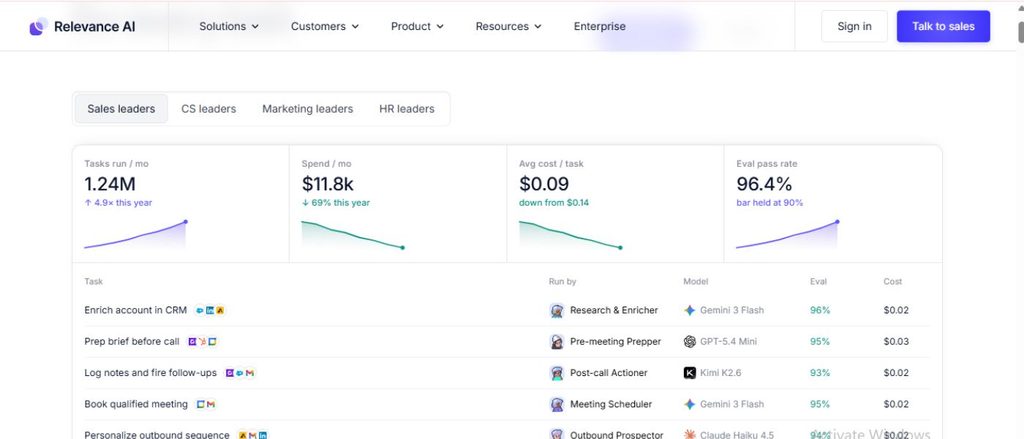This screenshot has width=1024, height=439.
Task: Click the Gmail icon in Book qualified meeting row
Action: 210,404
